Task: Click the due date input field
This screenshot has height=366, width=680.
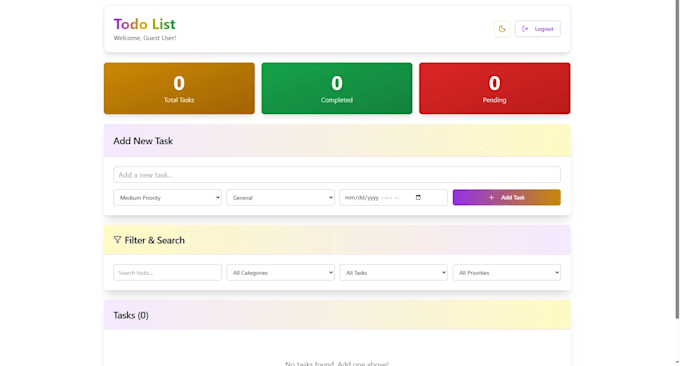Action: click(393, 197)
